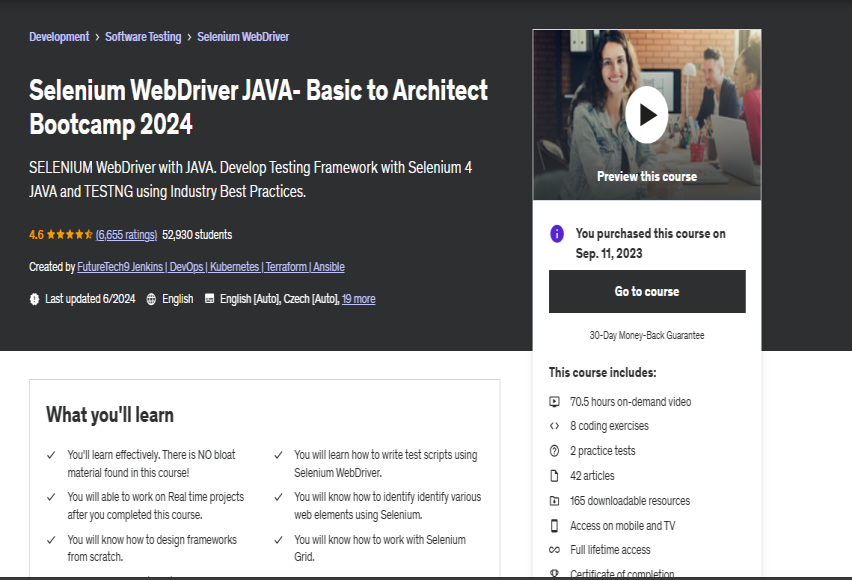Screen dimensions: 852x580
Task: Click the practice tests icon
Action: 555,451
